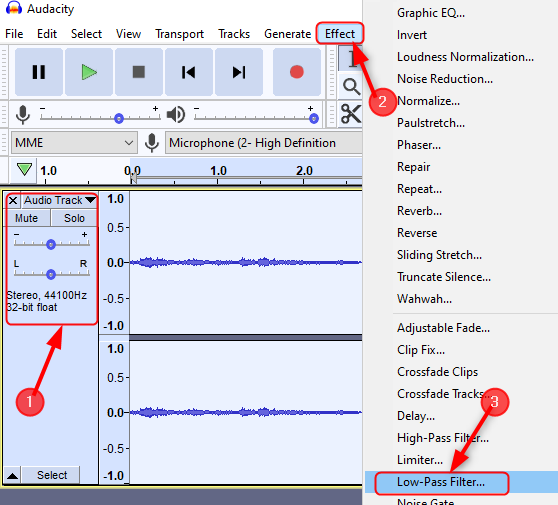Viewport: 558px width, 505px height.
Task: Choose Limiter... effect
Action: click(x=420, y=460)
